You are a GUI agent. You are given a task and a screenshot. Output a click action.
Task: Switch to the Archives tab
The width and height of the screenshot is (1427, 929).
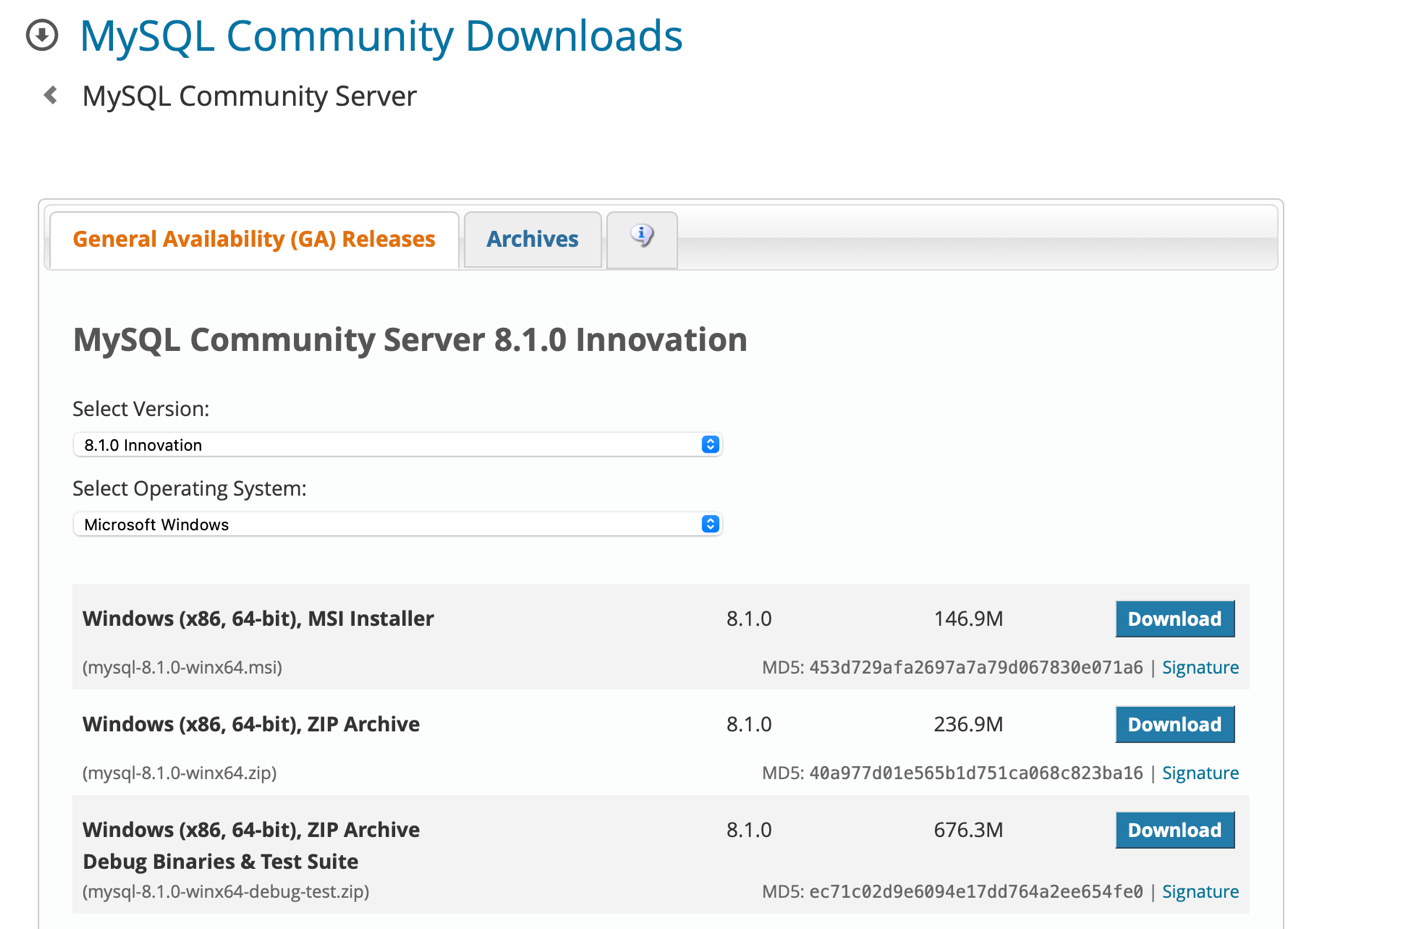[x=532, y=239]
